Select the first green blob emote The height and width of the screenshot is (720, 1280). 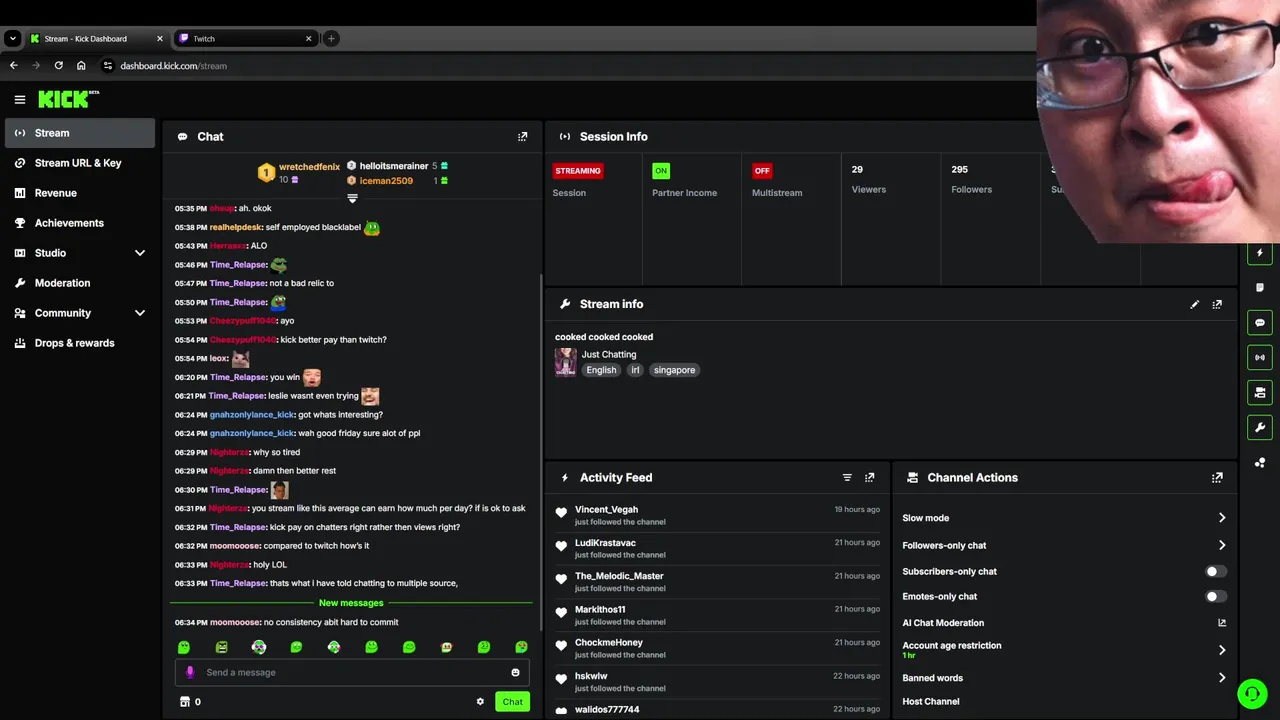[184, 647]
